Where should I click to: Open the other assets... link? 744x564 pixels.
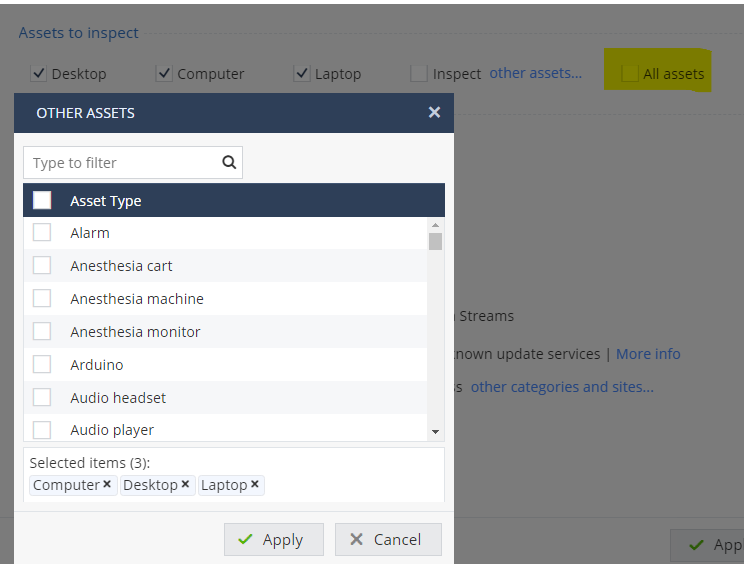click(535, 73)
